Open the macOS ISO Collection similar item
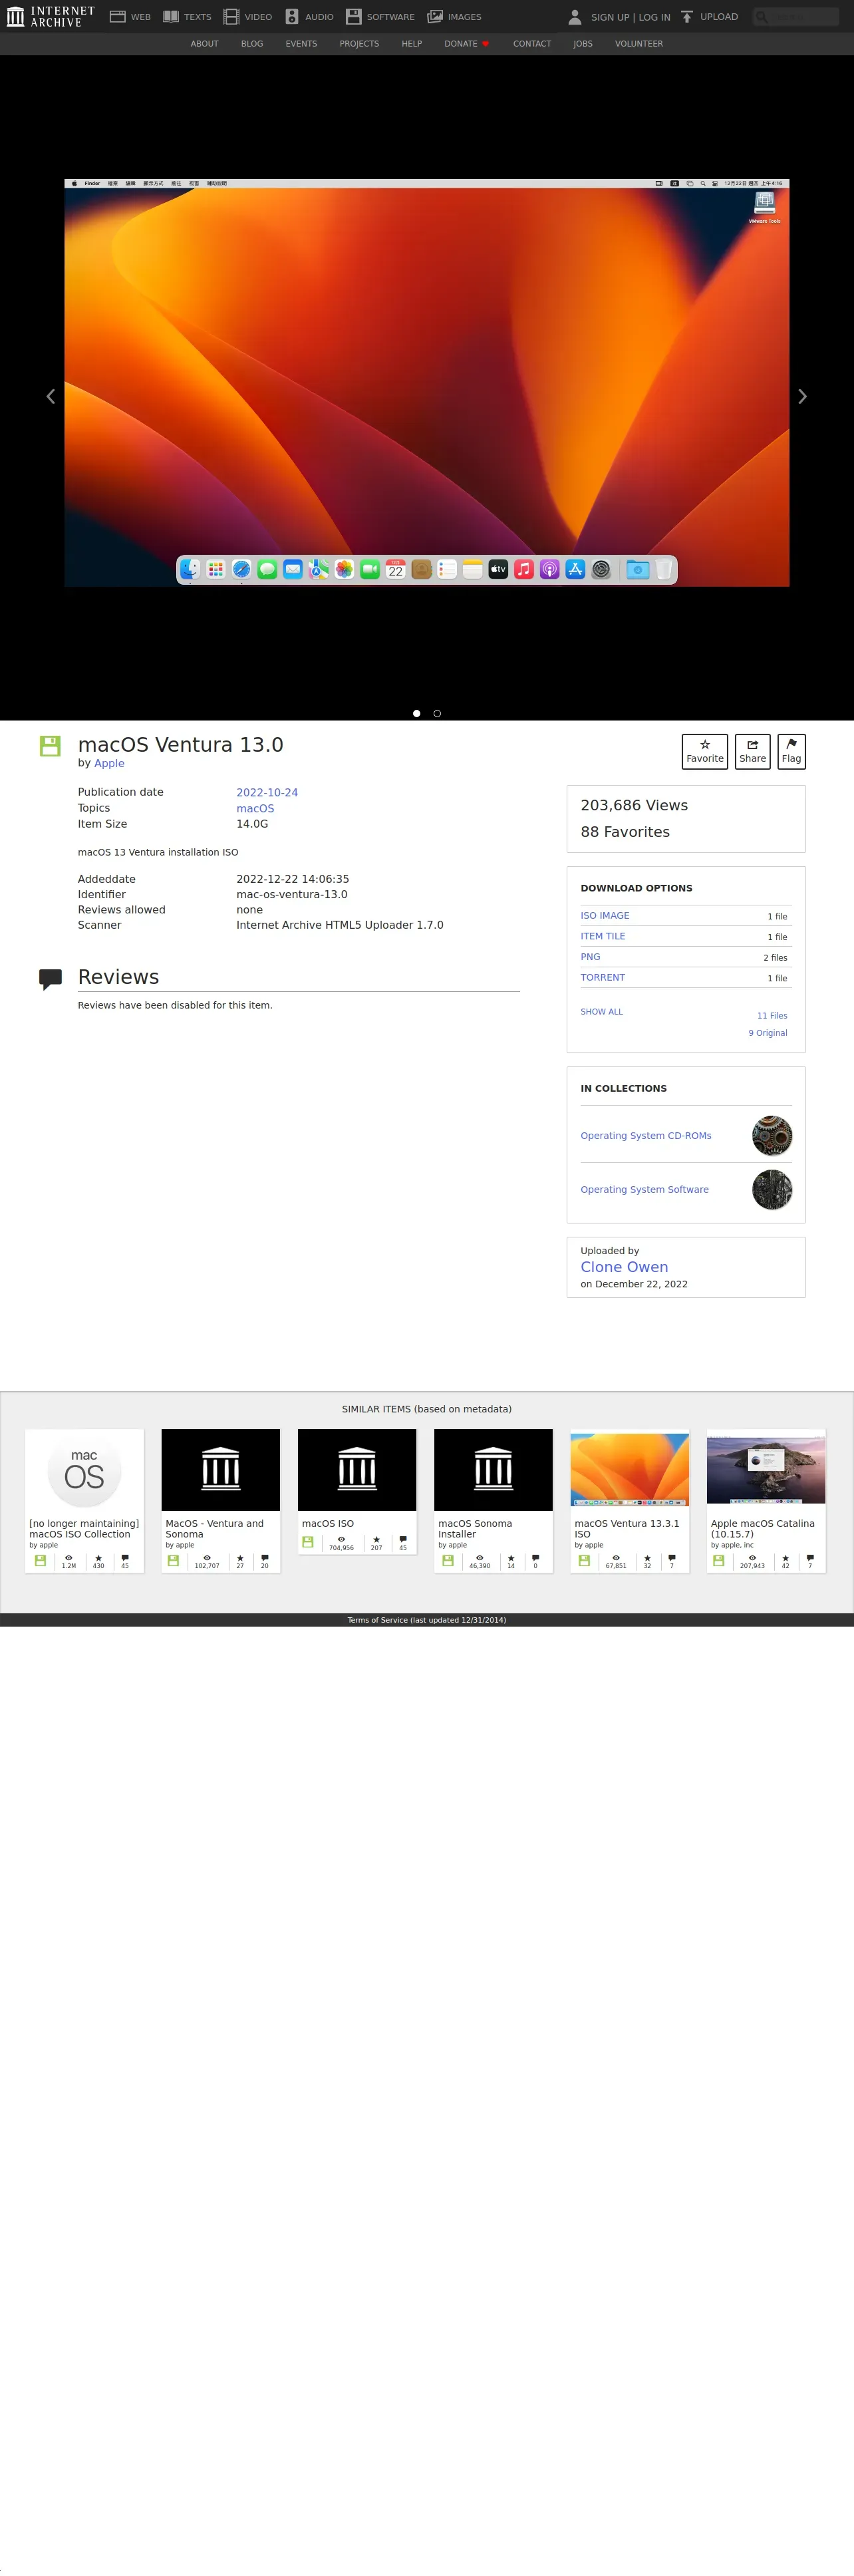 (84, 1500)
